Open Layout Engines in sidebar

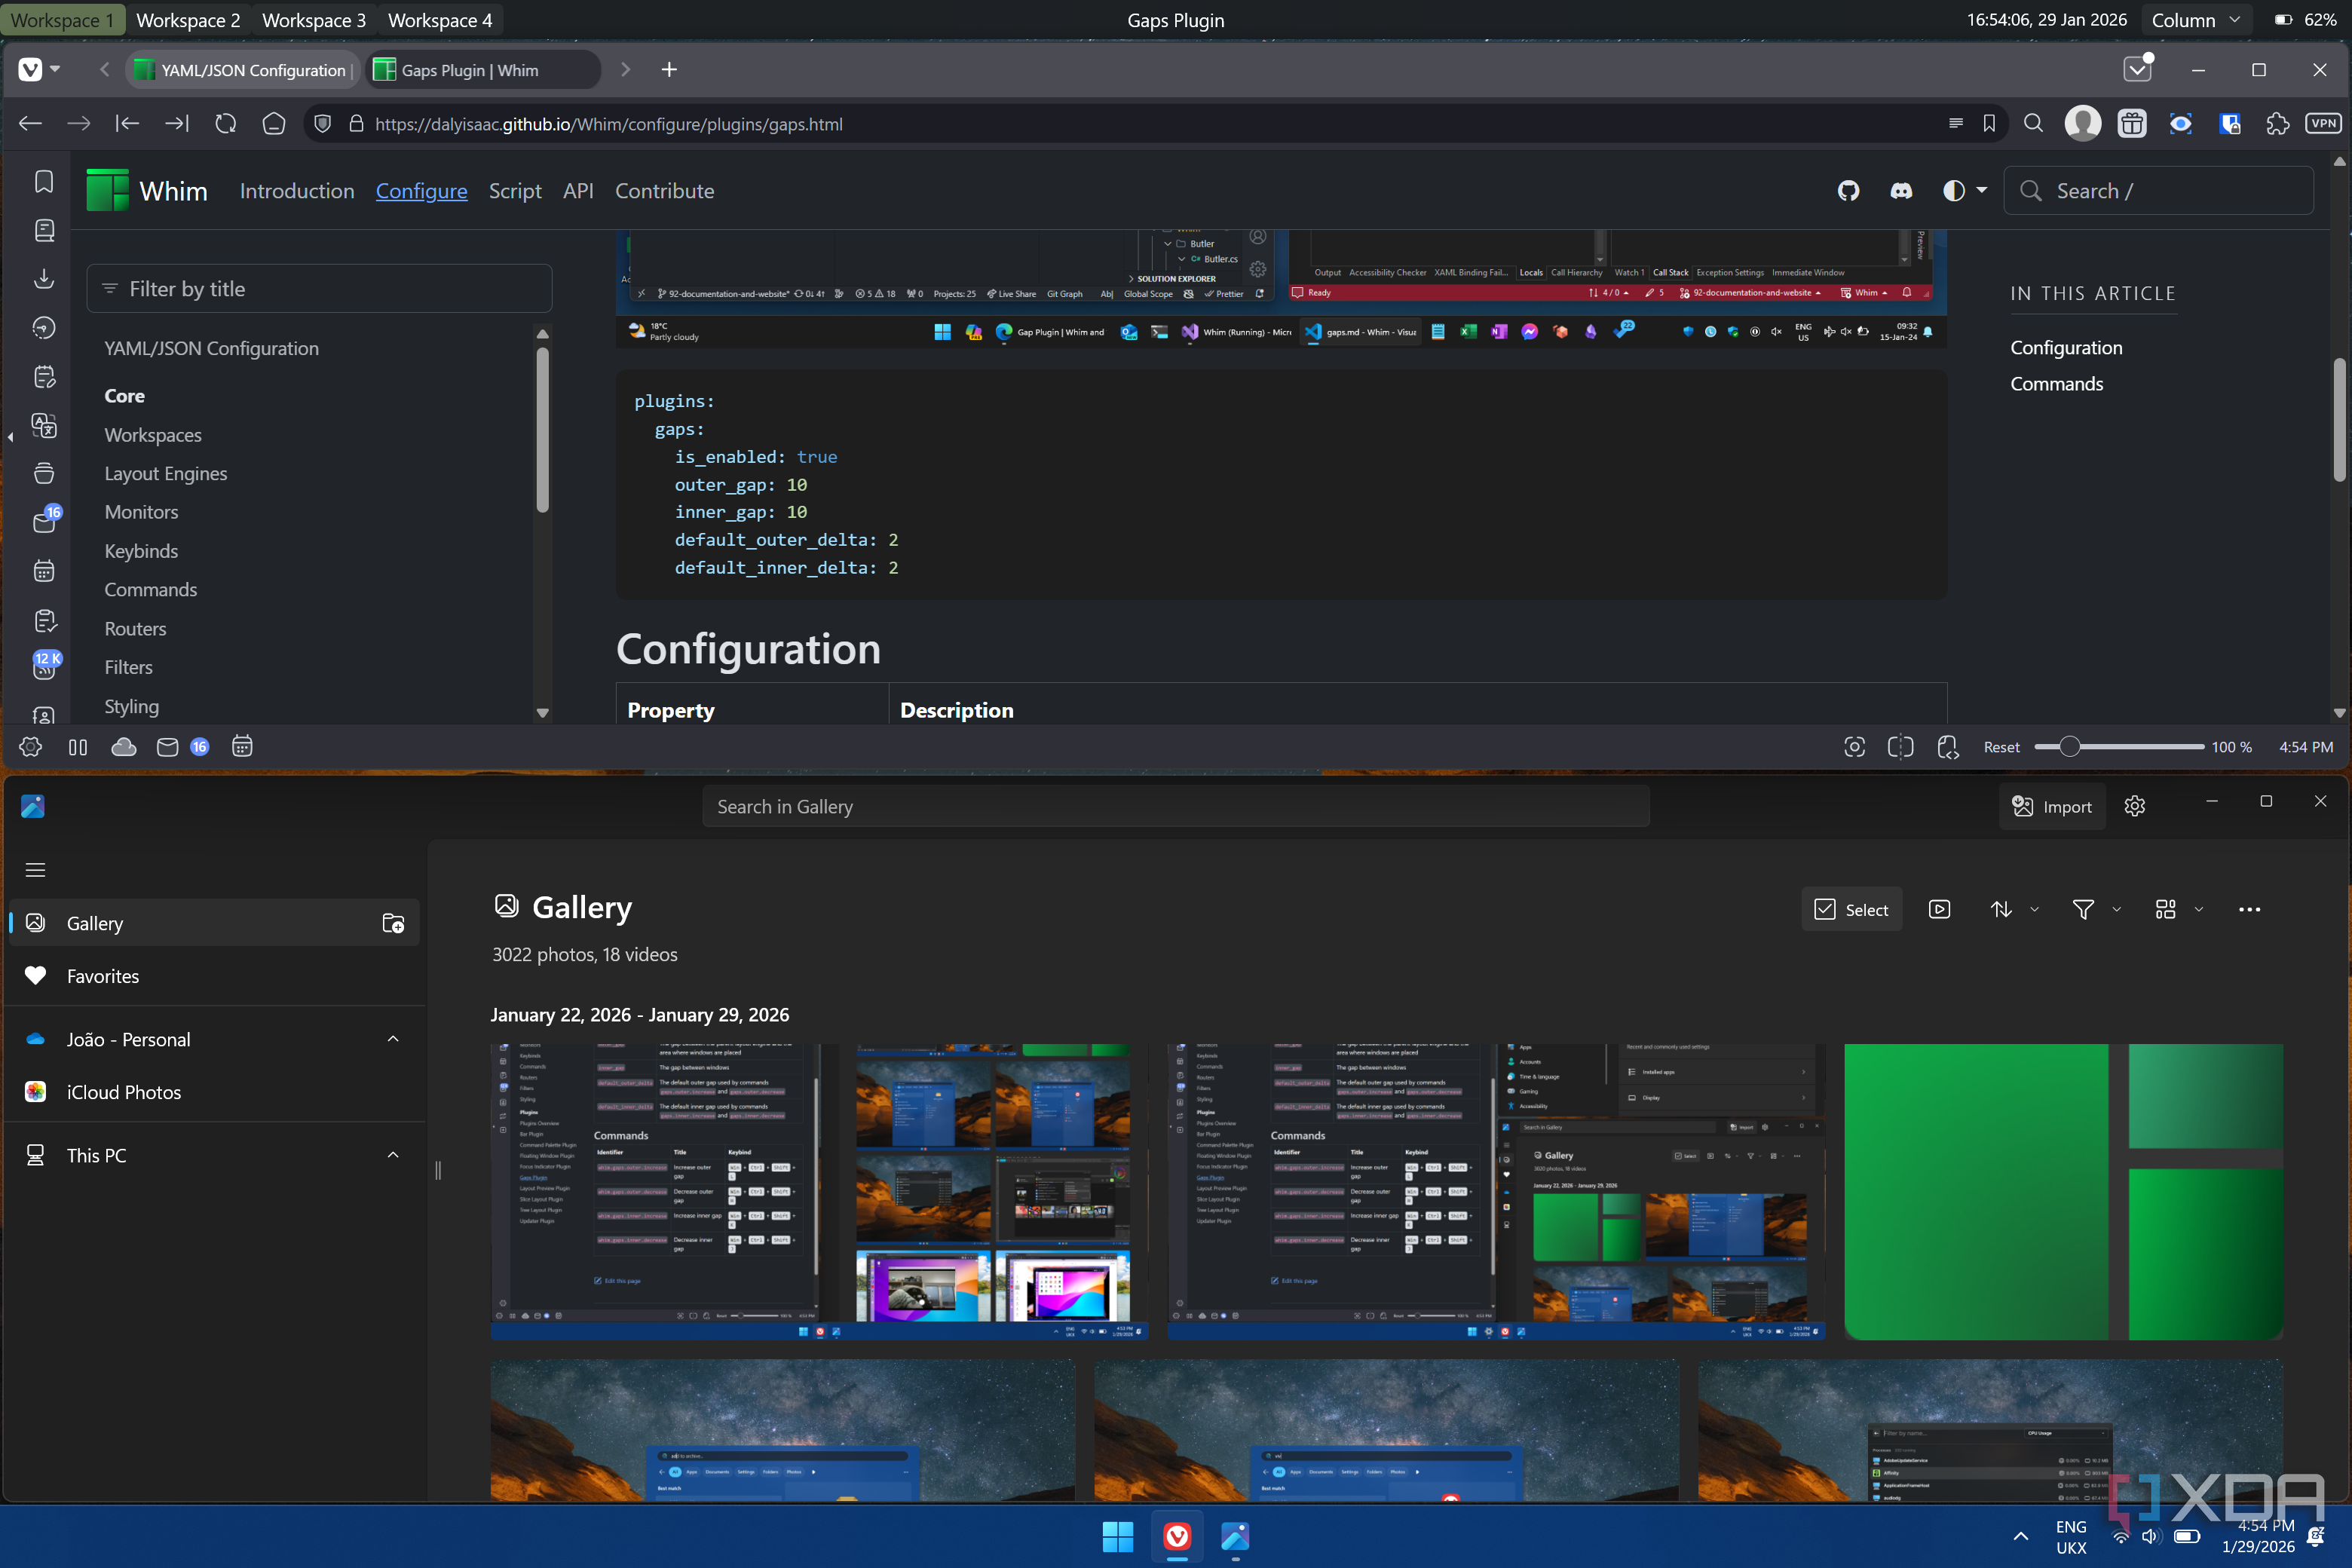point(166,473)
